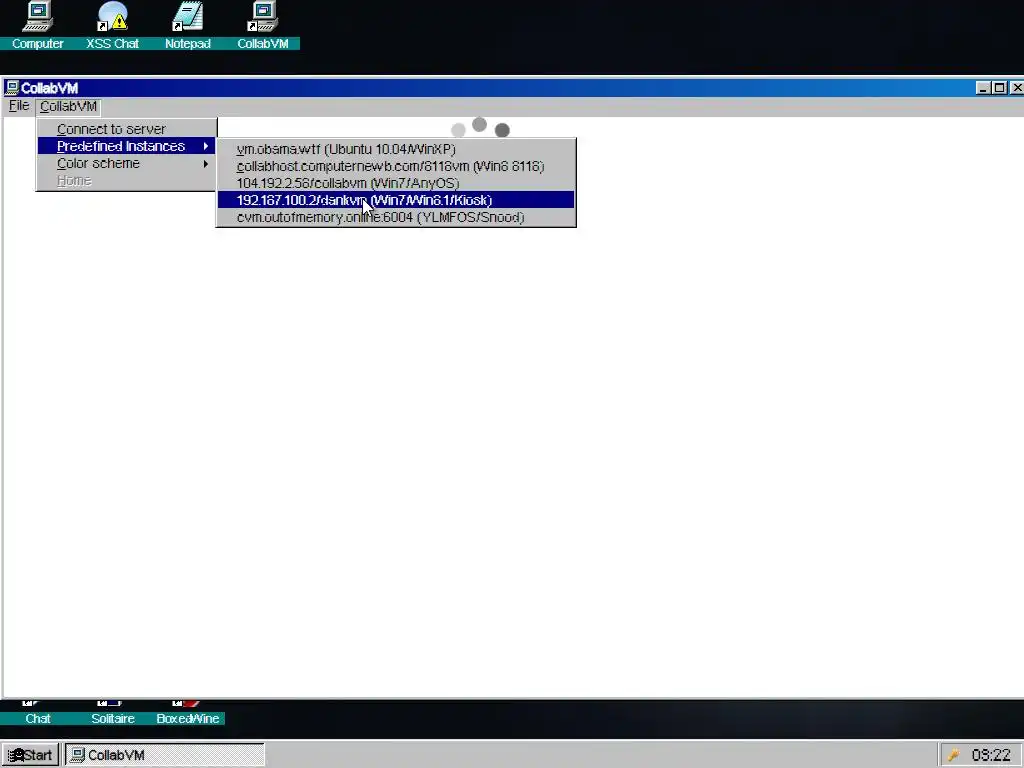This screenshot has height=768, width=1024.
Task: Click the Start button
Action: (x=30, y=755)
